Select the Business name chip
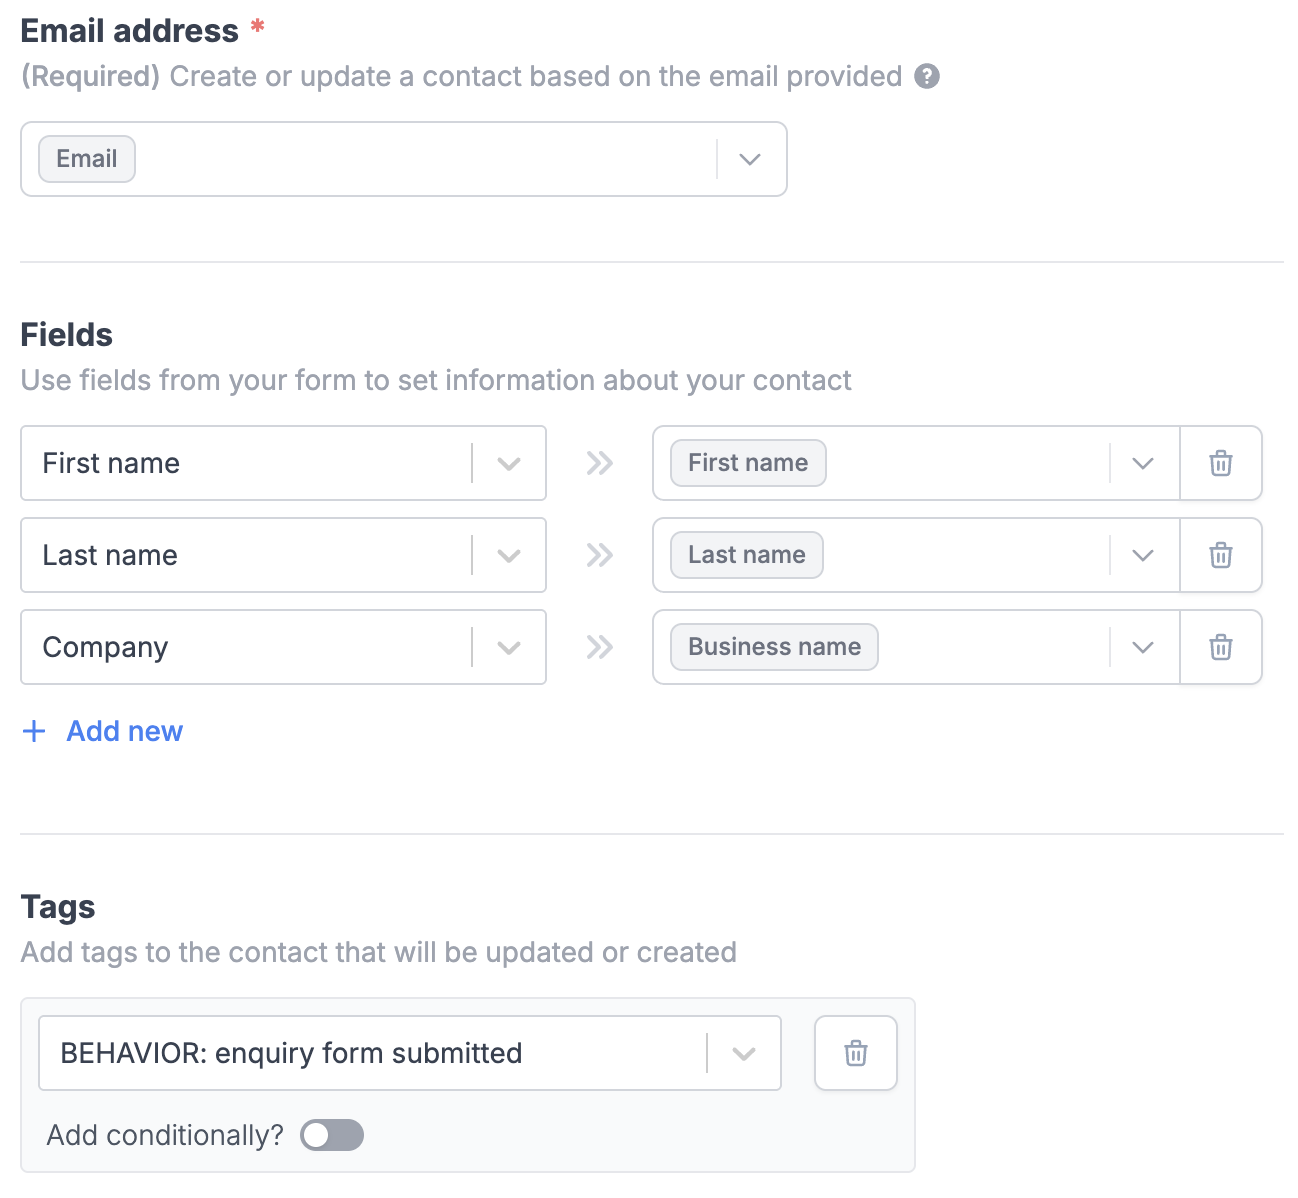 click(x=774, y=647)
